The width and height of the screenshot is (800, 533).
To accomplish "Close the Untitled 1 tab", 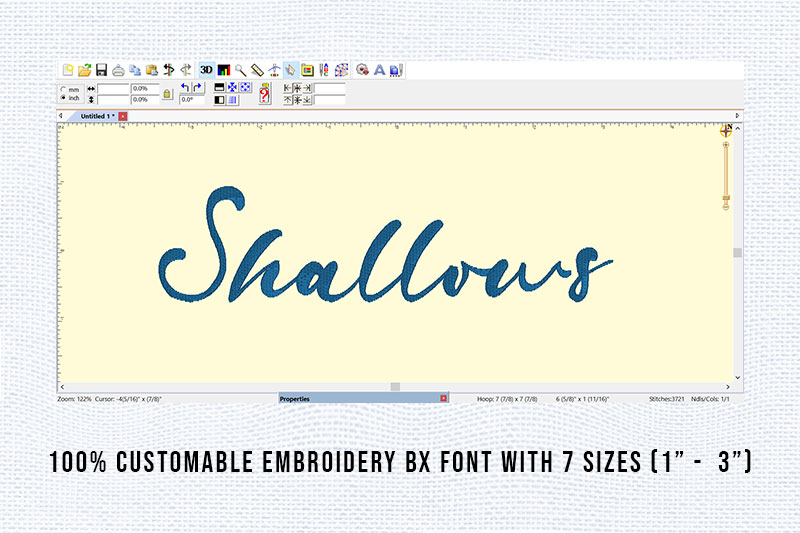I will pyautogui.click(x=123, y=116).
